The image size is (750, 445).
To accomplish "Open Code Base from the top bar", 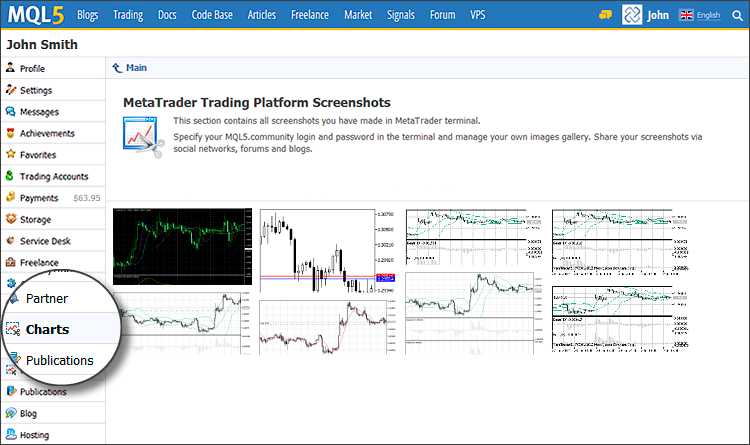I will 212,15.
